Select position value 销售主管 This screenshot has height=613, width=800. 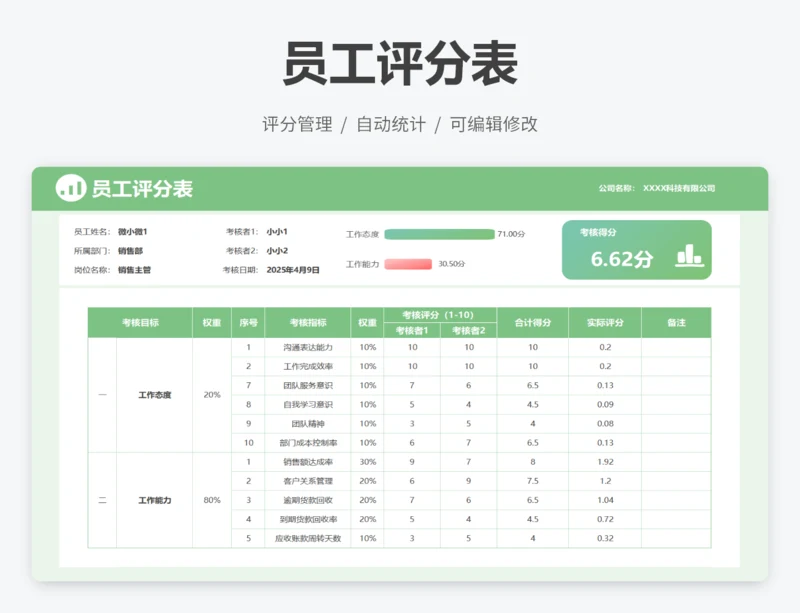[x=135, y=270]
